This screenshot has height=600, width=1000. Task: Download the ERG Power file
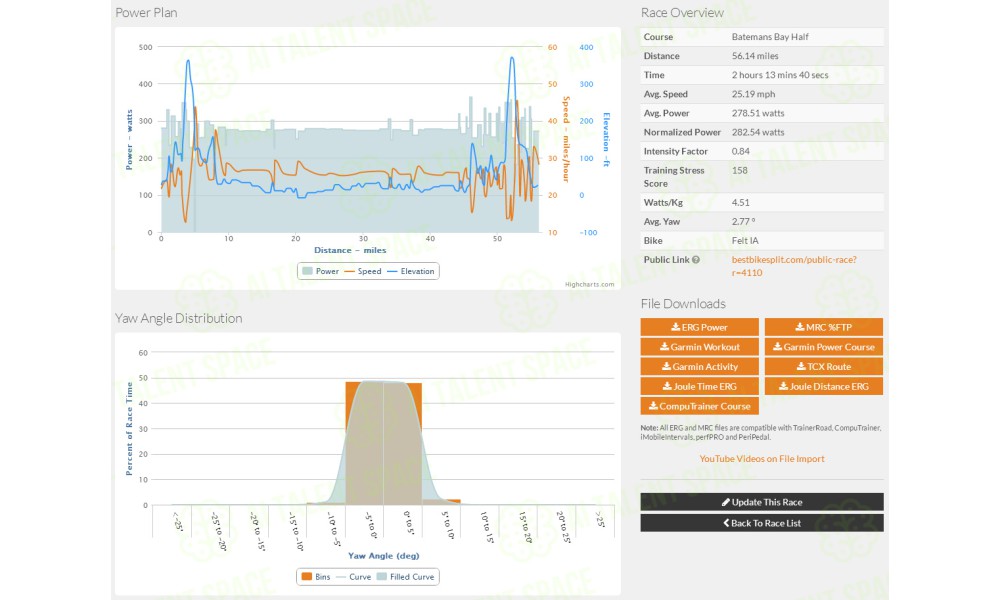point(700,327)
